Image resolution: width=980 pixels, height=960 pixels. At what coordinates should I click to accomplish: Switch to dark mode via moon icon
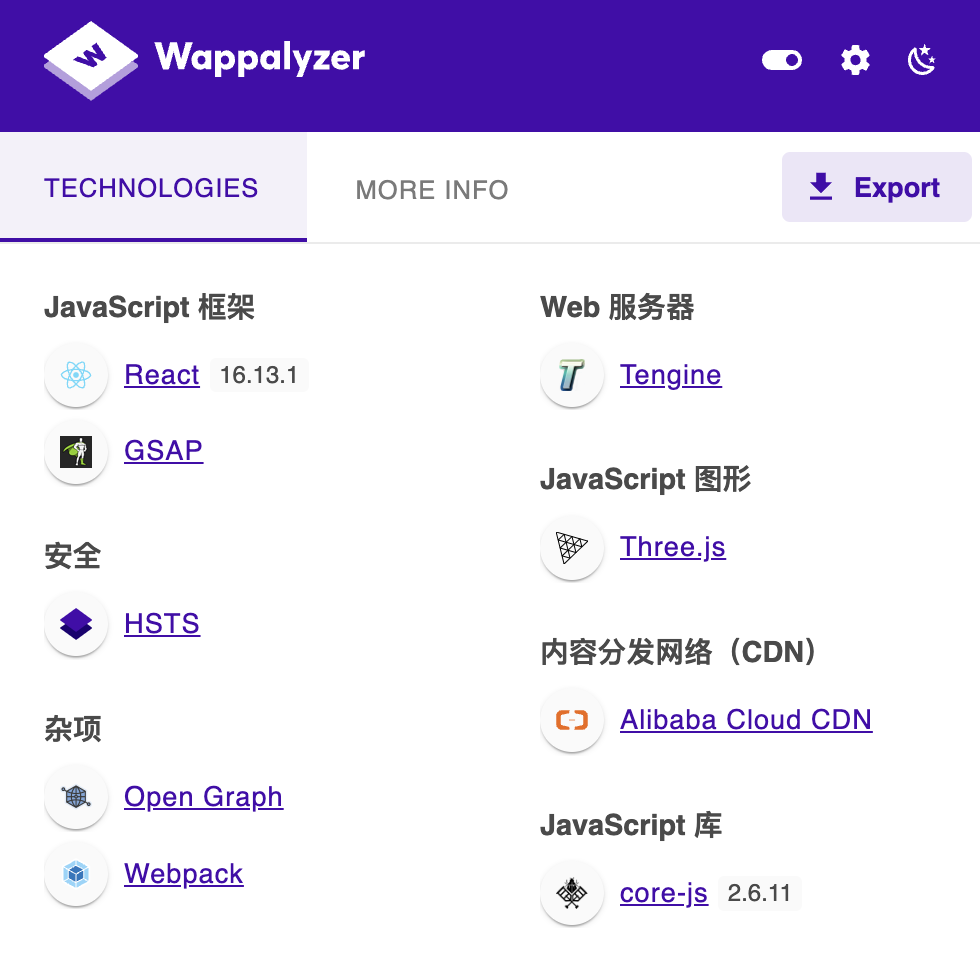point(922,60)
